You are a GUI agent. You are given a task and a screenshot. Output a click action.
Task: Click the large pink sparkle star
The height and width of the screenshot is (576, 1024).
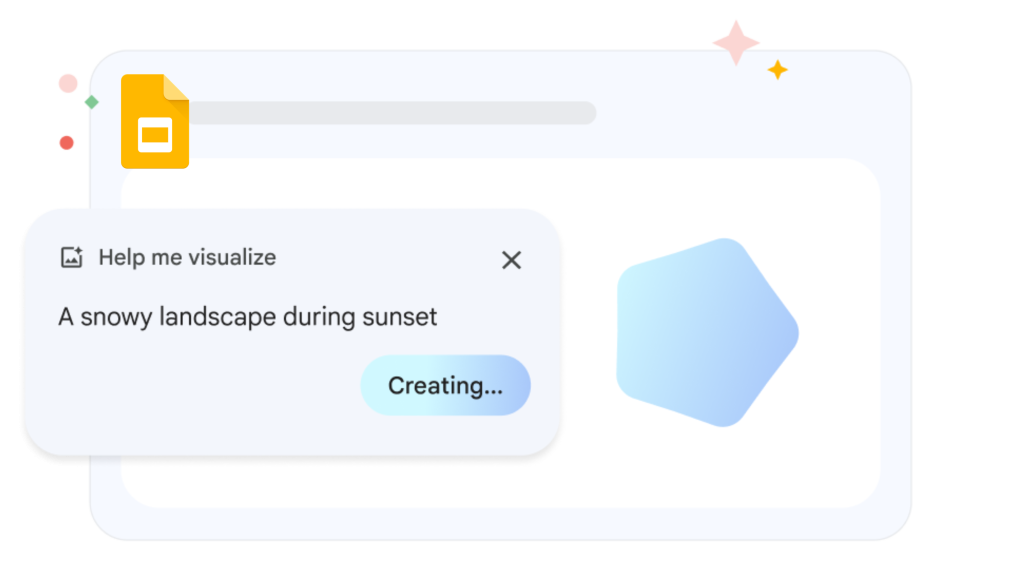[736, 42]
